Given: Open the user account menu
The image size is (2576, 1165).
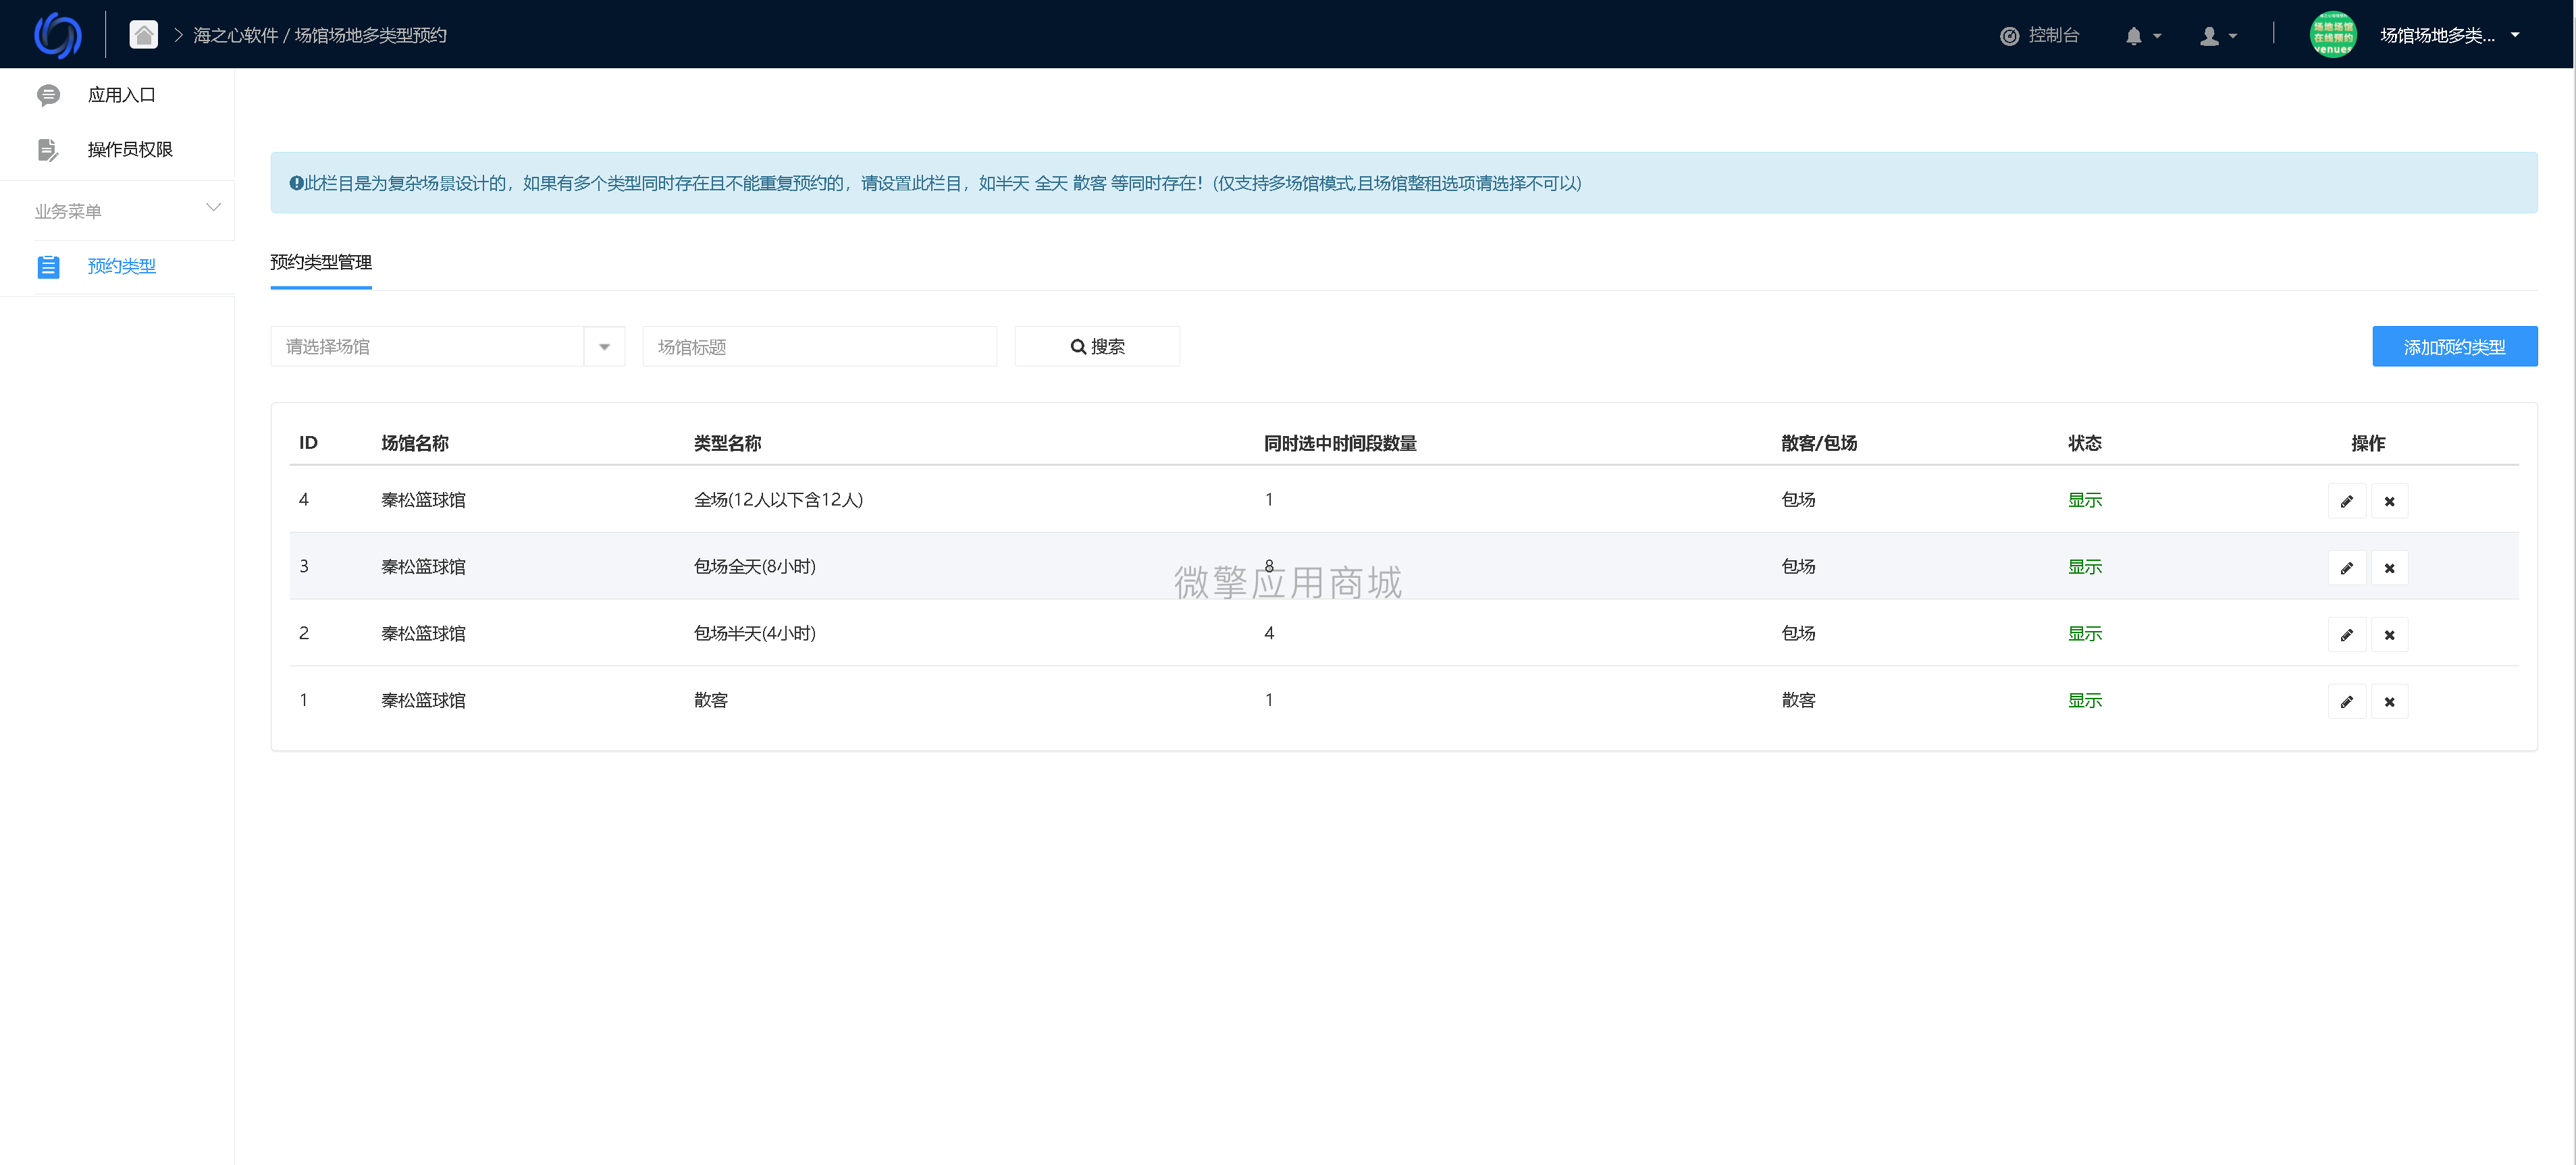Looking at the screenshot, I should pos(2218,36).
